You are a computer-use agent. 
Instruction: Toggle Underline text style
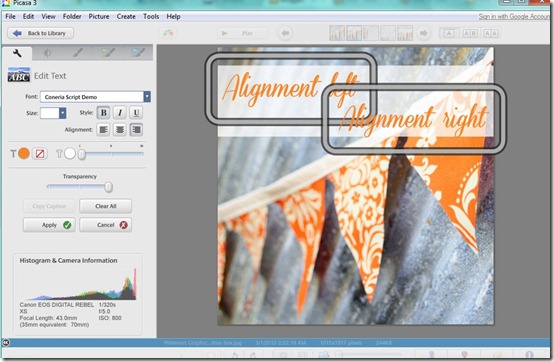coord(136,113)
